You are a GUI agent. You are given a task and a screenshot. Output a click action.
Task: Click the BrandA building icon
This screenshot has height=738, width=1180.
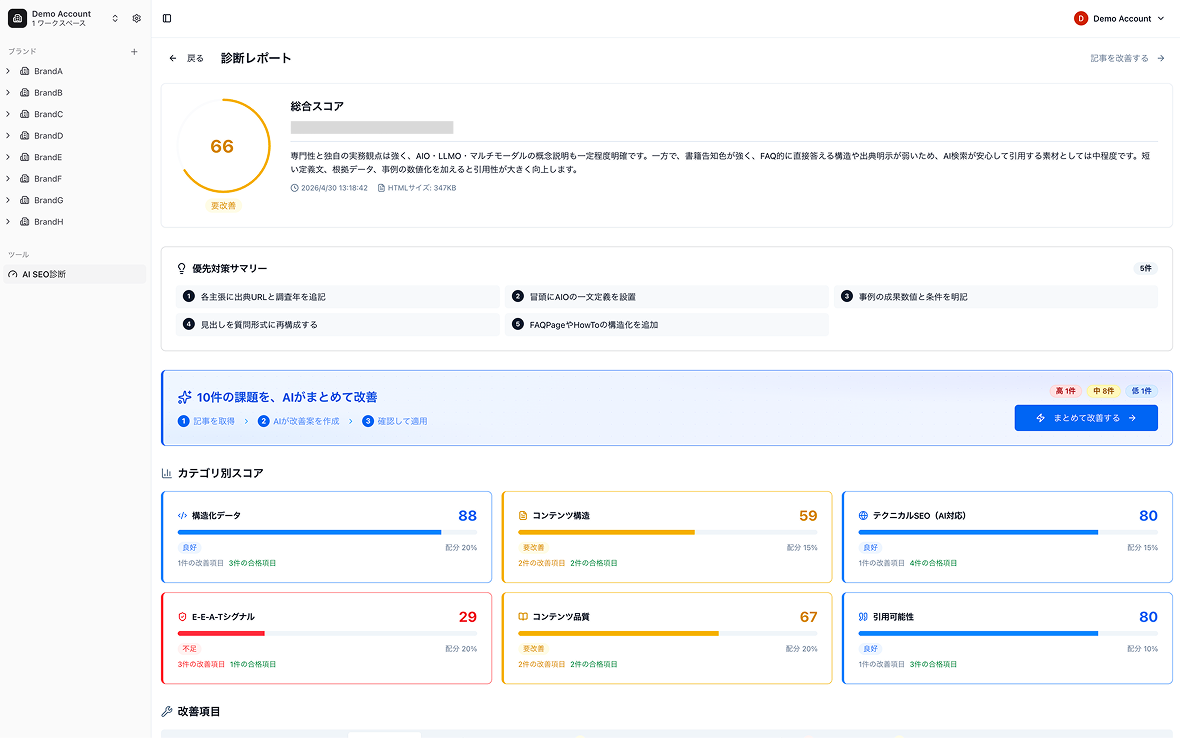click(x=24, y=71)
